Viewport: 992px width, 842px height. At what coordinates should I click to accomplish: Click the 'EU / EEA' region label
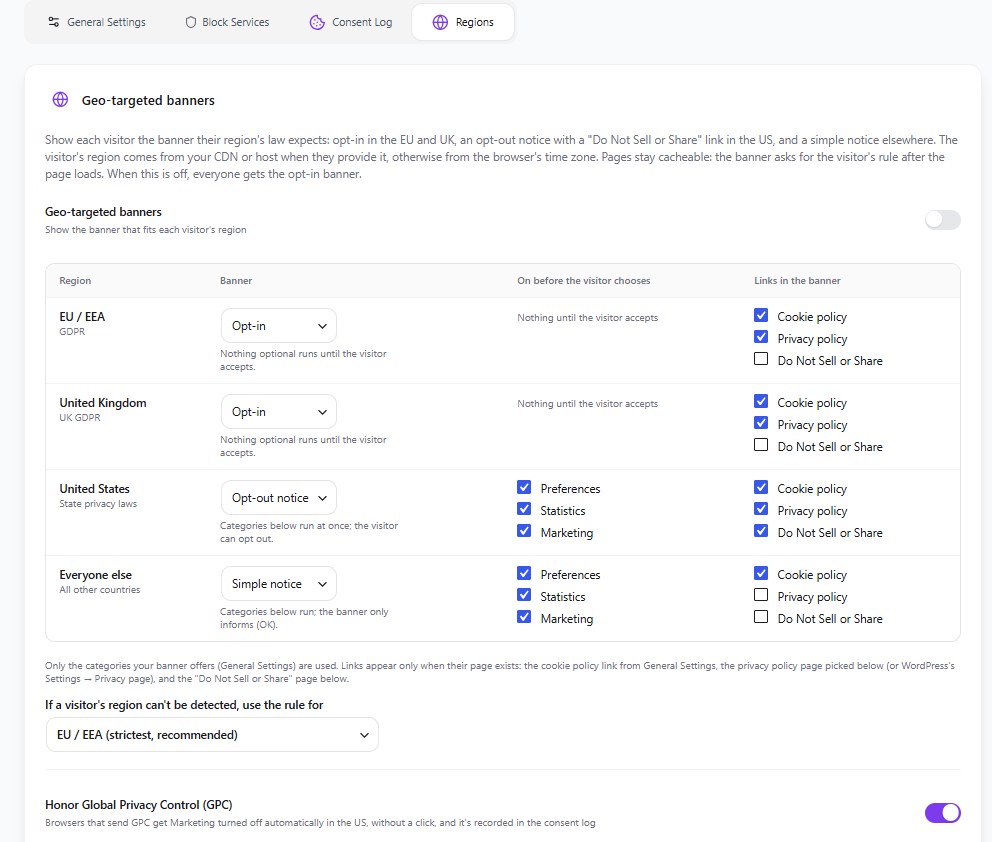click(x=82, y=317)
